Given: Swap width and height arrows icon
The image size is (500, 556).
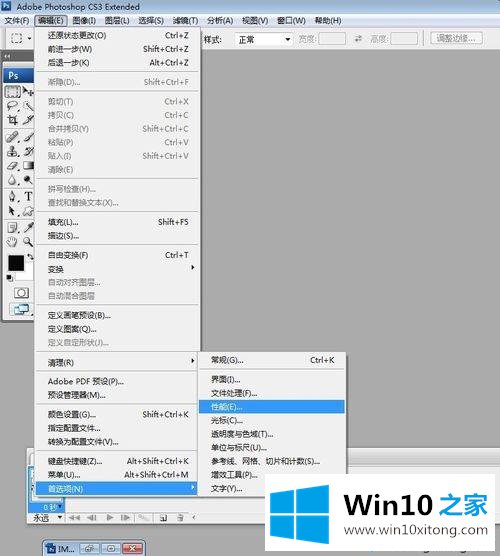Looking at the screenshot, I should (358, 39).
